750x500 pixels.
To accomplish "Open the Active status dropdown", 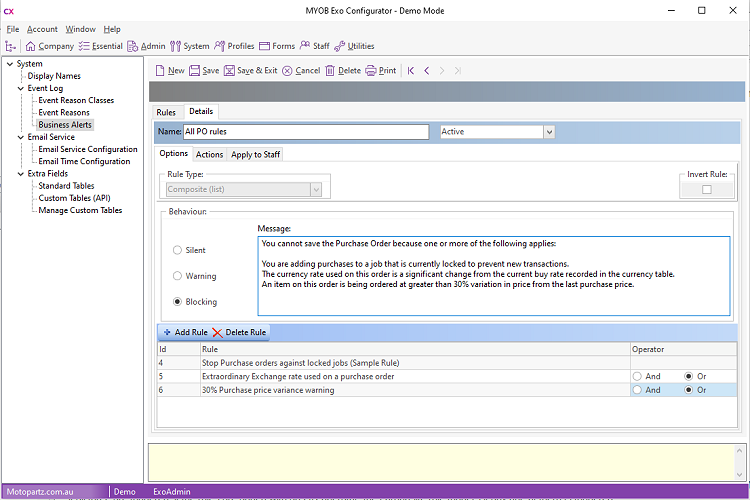I will 549,132.
